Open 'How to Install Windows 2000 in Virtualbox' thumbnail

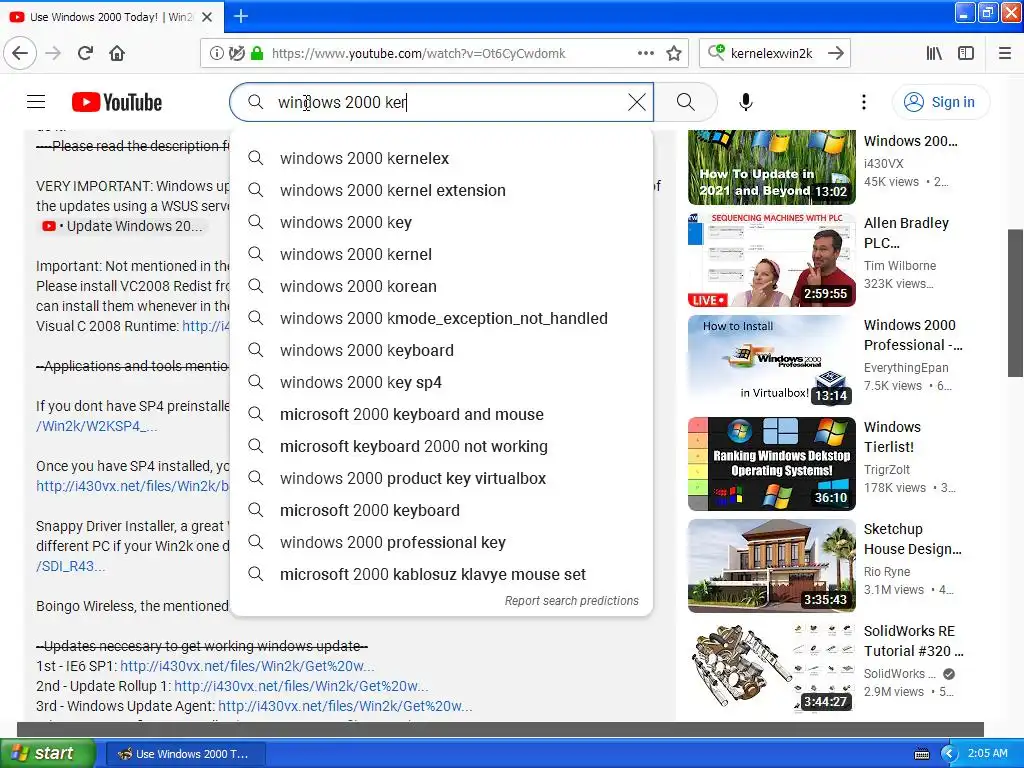[771, 361]
